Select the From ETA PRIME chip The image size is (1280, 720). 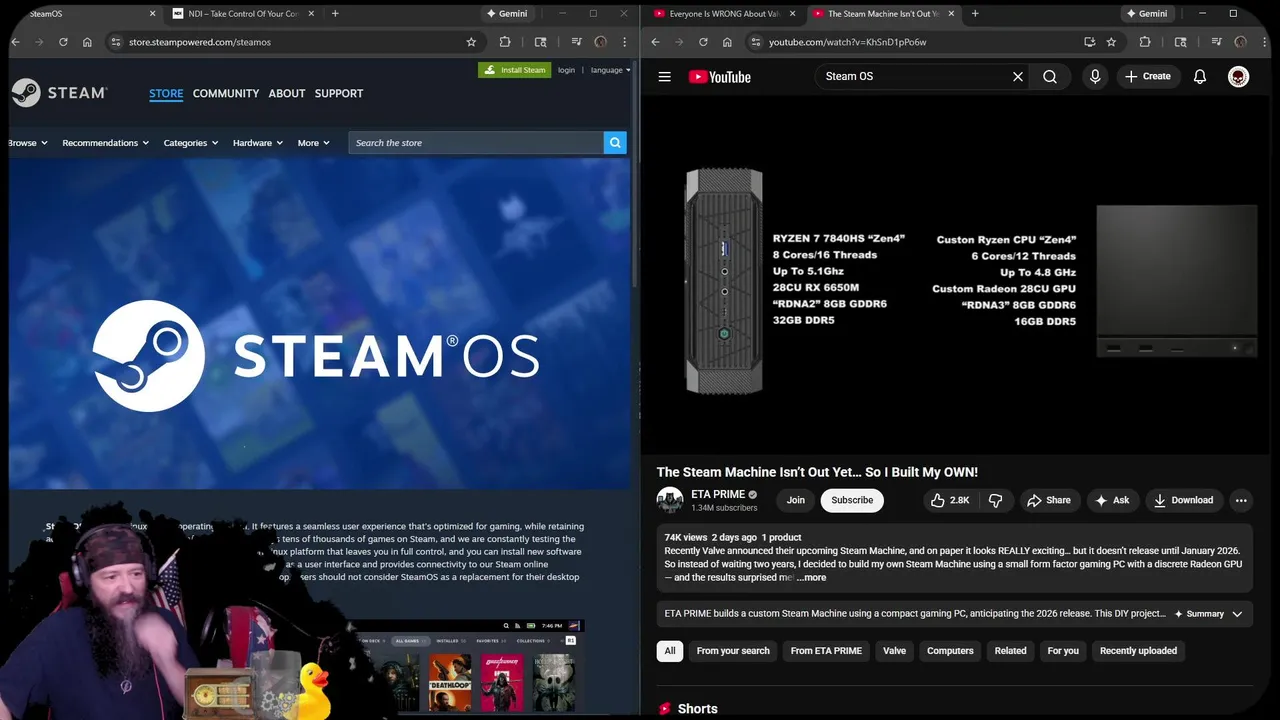pyautogui.click(x=826, y=651)
